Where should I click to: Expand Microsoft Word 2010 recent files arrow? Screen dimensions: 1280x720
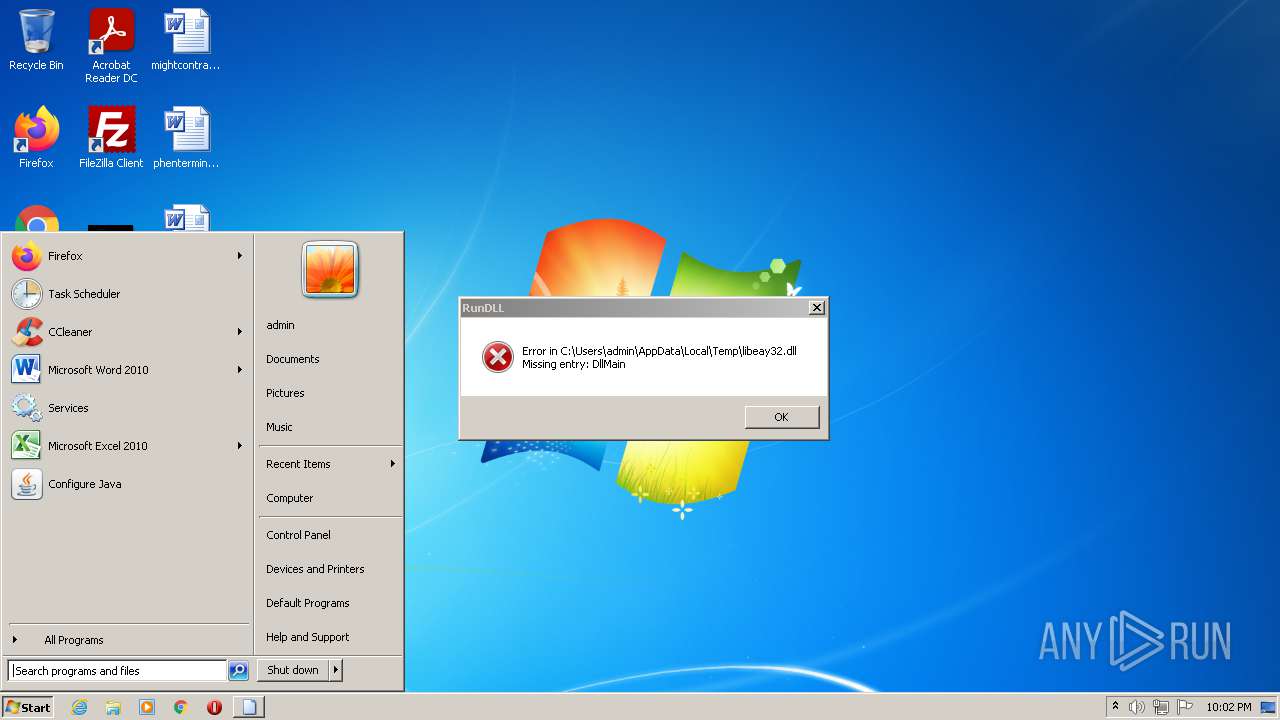[x=240, y=370]
